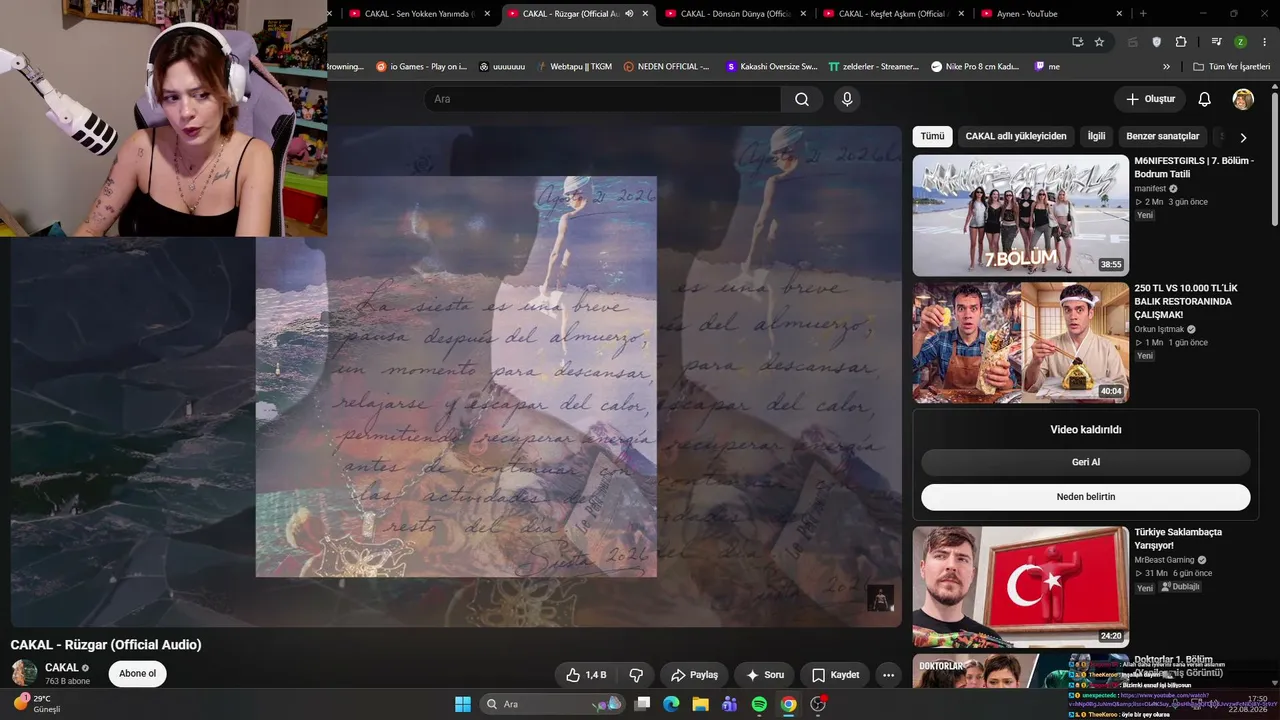Open a new Chrome tab with the plus button

1143,14
